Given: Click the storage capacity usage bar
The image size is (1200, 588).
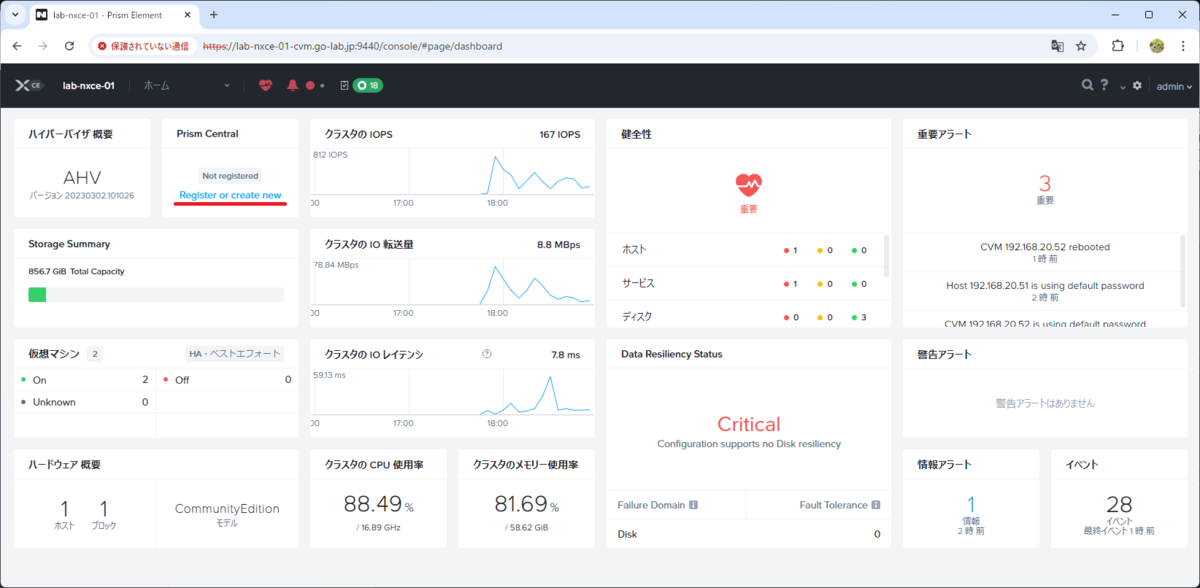Looking at the screenshot, I should pos(156,294).
